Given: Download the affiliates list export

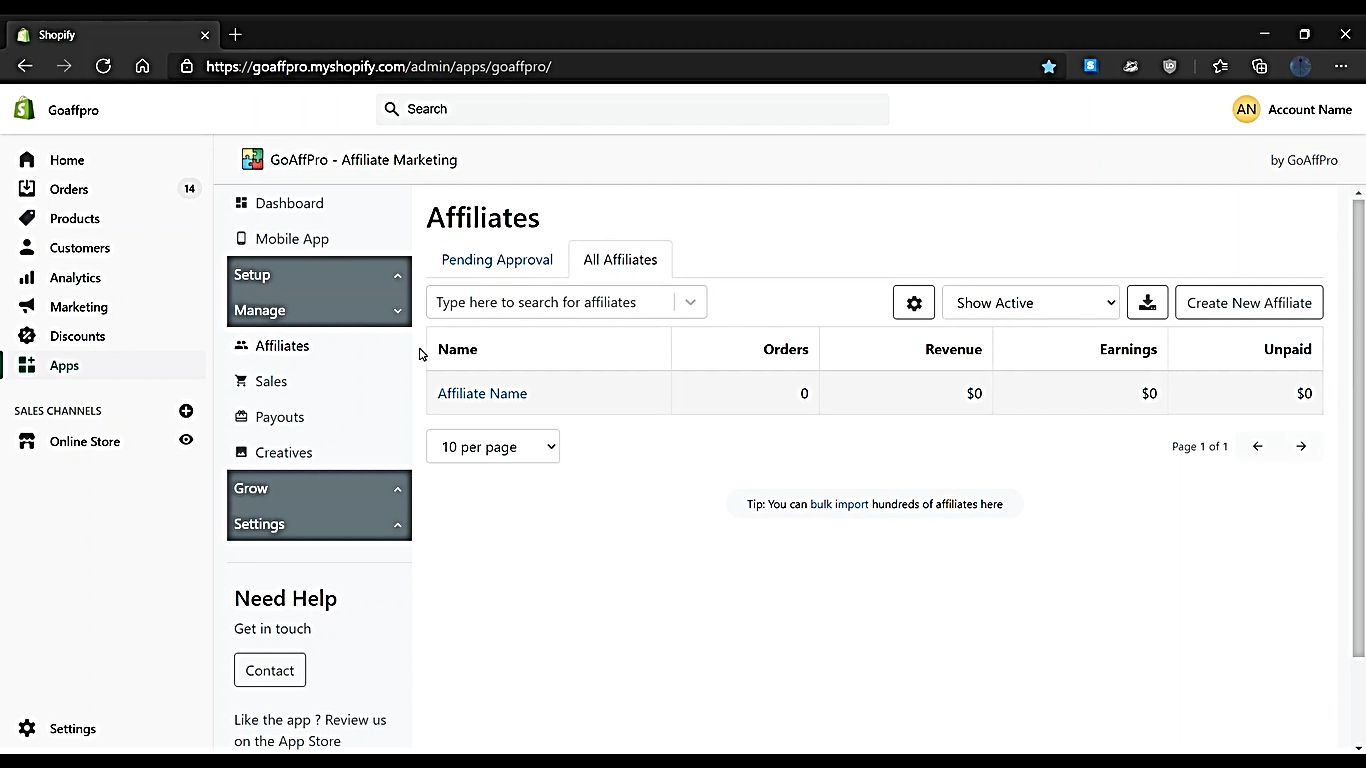Looking at the screenshot, I should [x=1147, y=303].
